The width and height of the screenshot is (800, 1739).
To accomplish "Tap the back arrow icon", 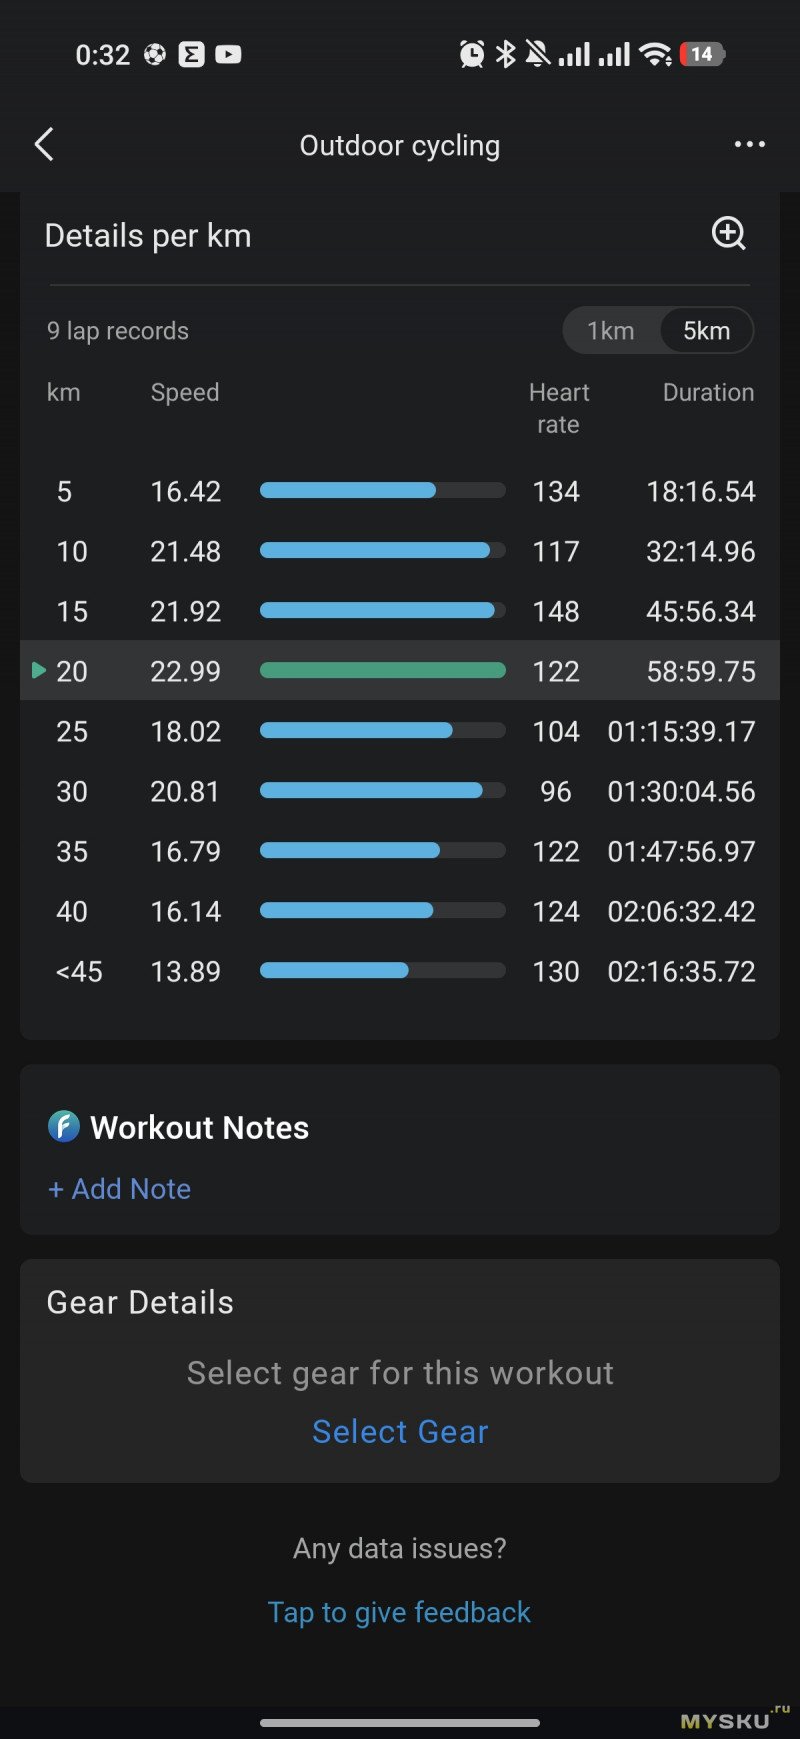I will pos(44,145).
